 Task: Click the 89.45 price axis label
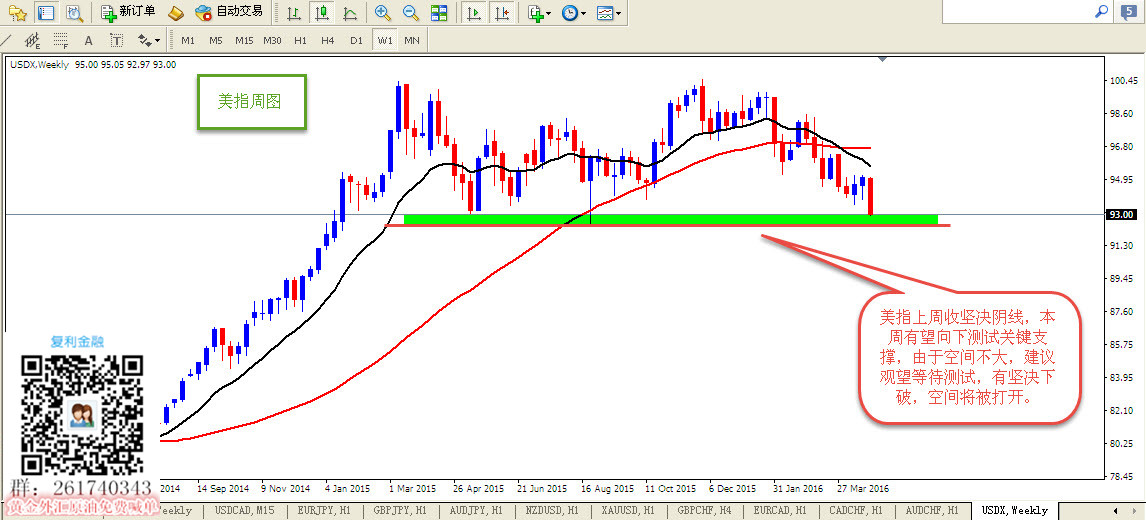1122,279
